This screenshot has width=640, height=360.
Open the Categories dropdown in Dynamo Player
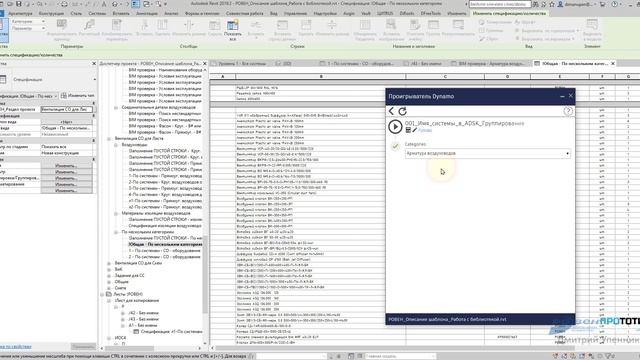pyautogui.click(x=488, y=153)
